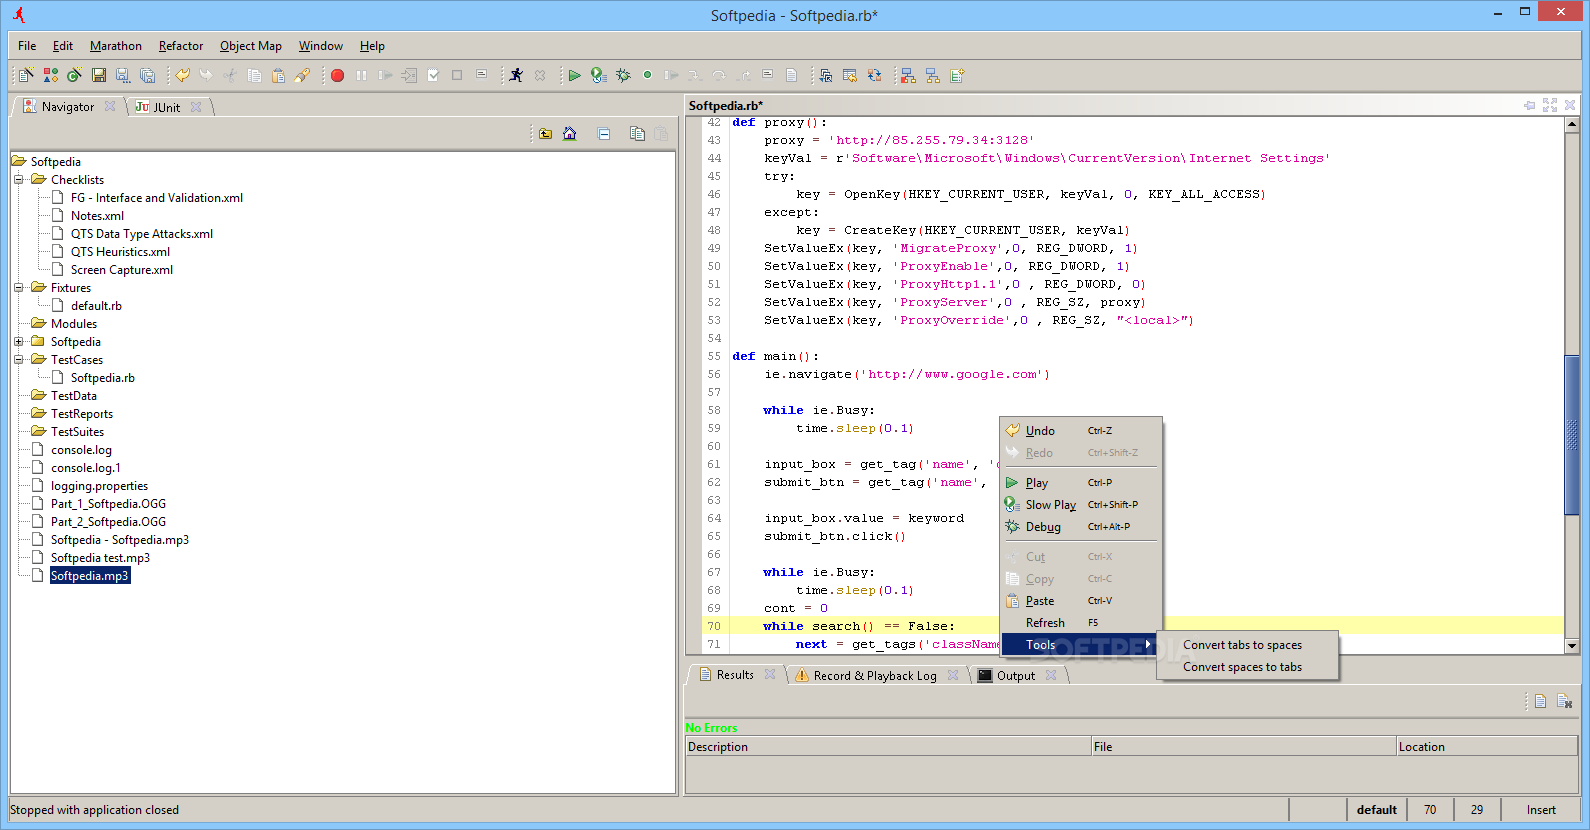Click the Save All toolbar icon
Viewport: 1590px width, 830px height.
[147, 75]
